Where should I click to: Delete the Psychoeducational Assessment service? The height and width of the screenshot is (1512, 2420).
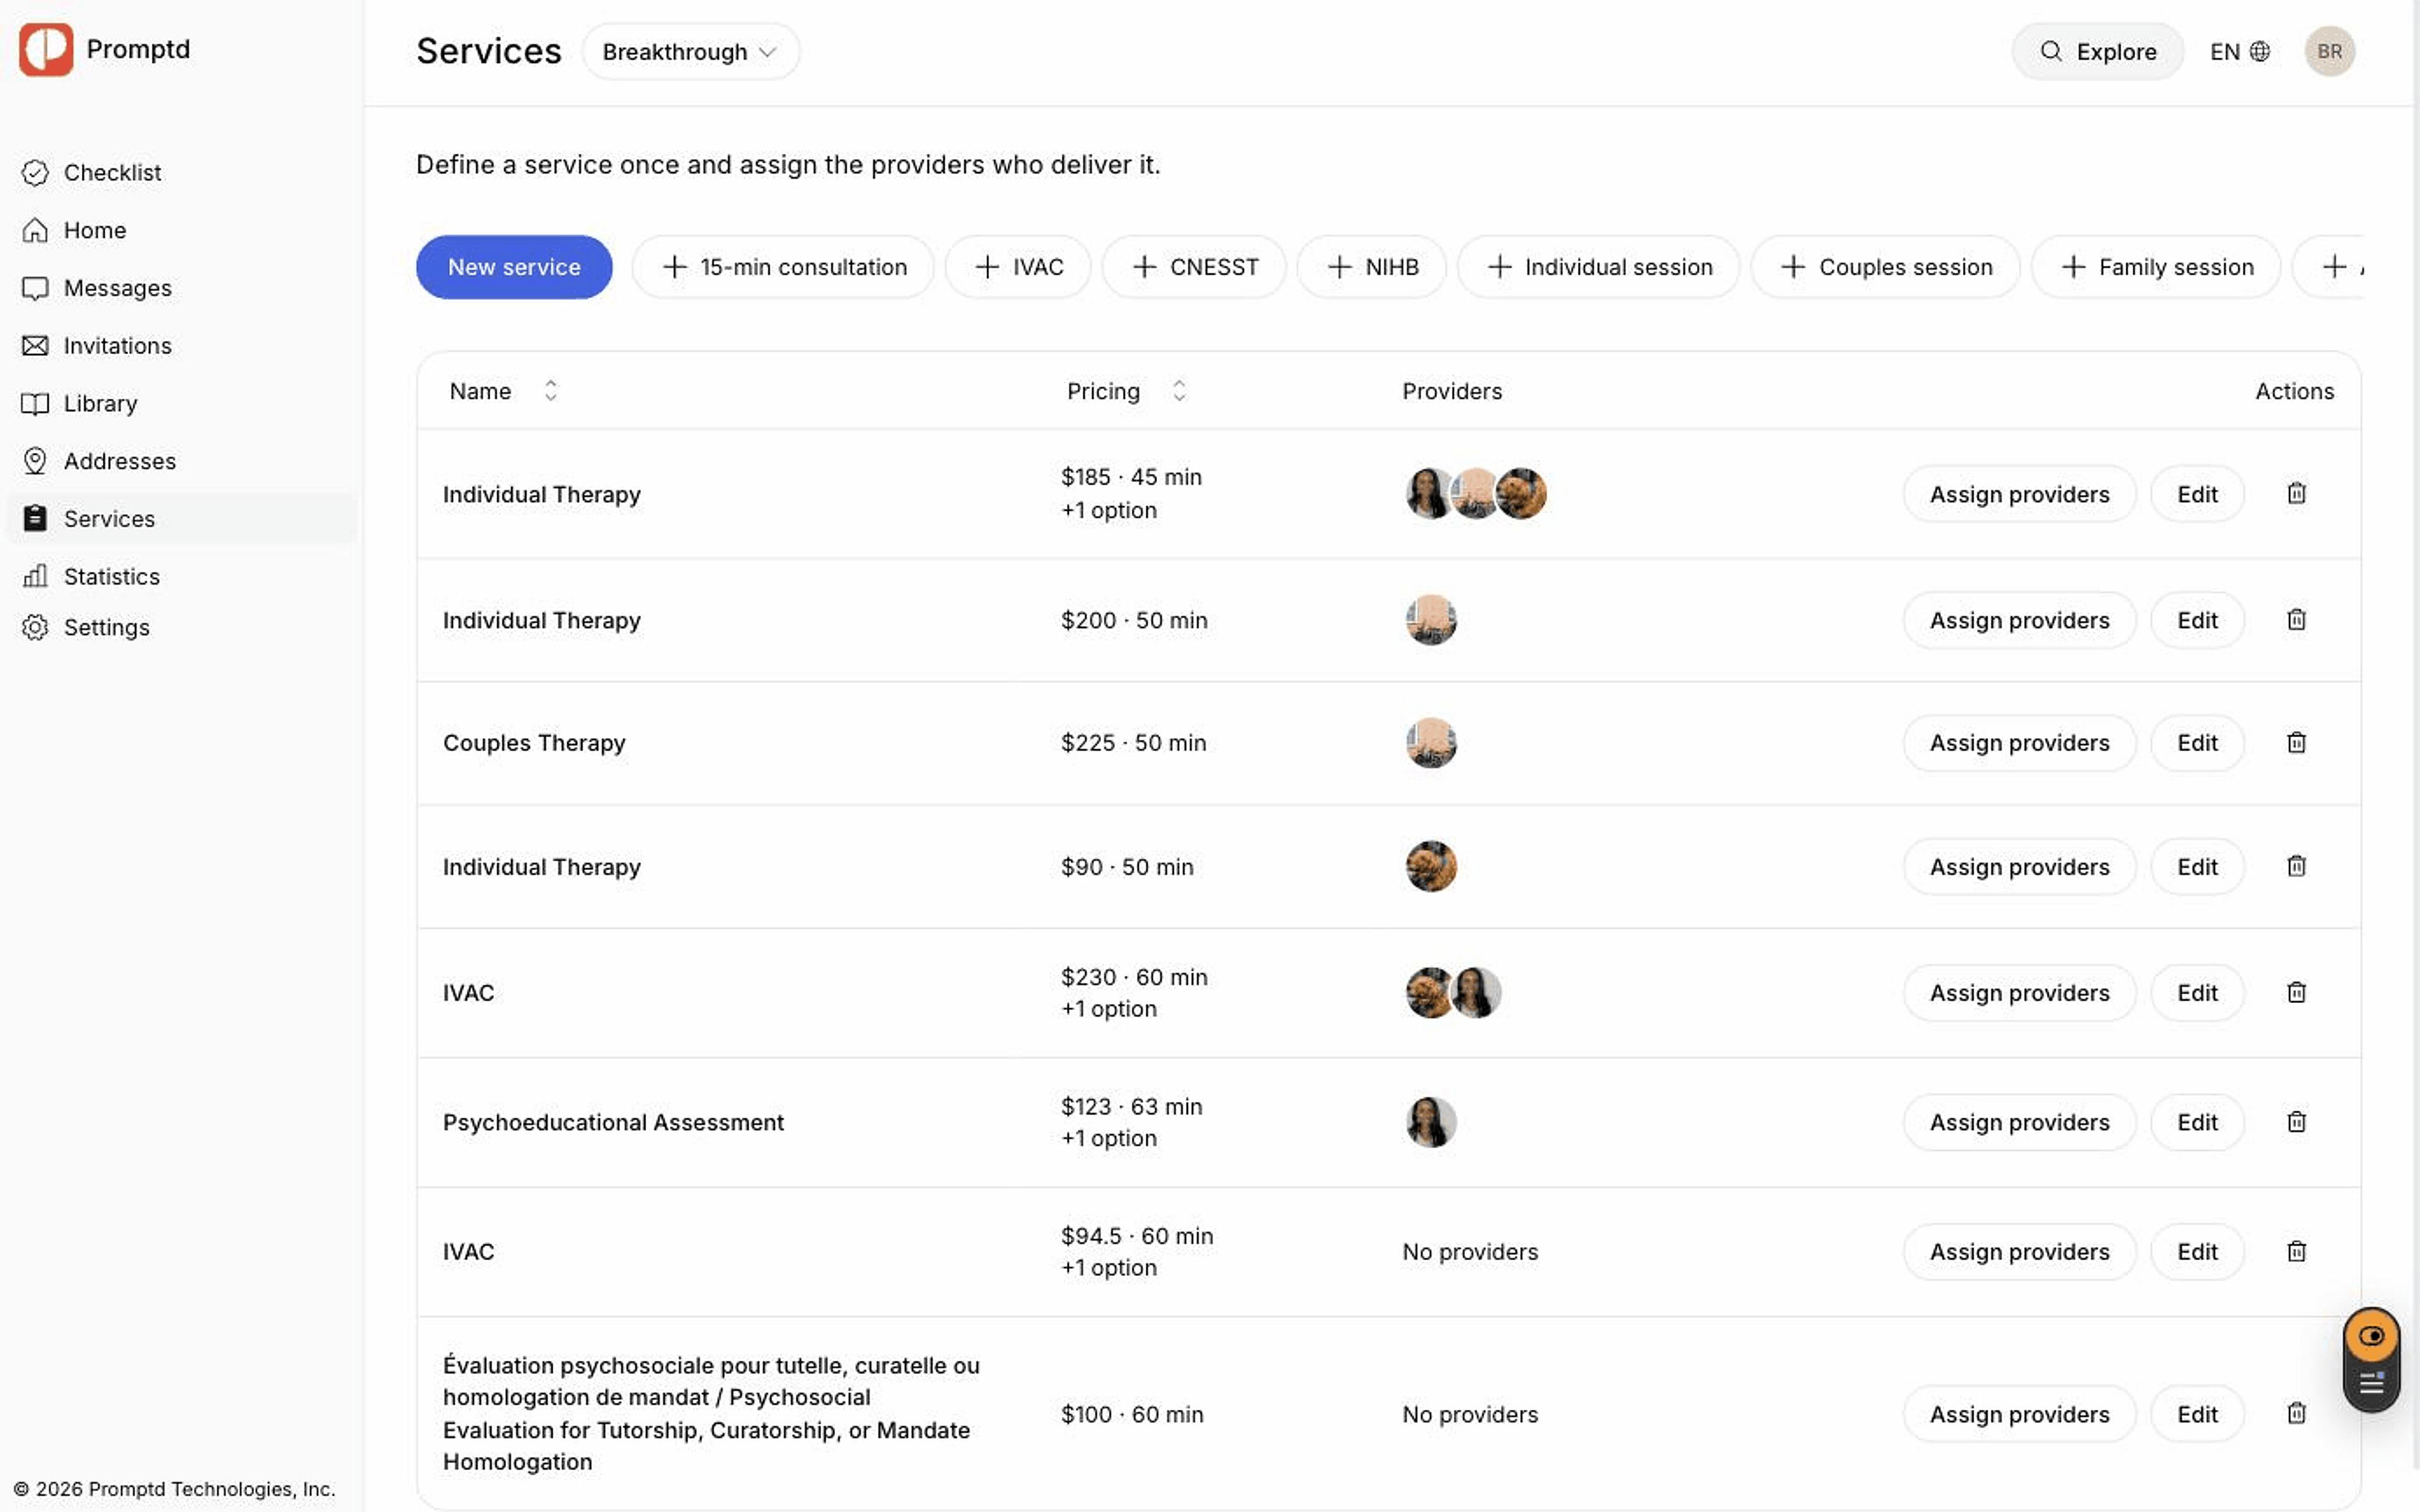click(x=2296, y=1121)
